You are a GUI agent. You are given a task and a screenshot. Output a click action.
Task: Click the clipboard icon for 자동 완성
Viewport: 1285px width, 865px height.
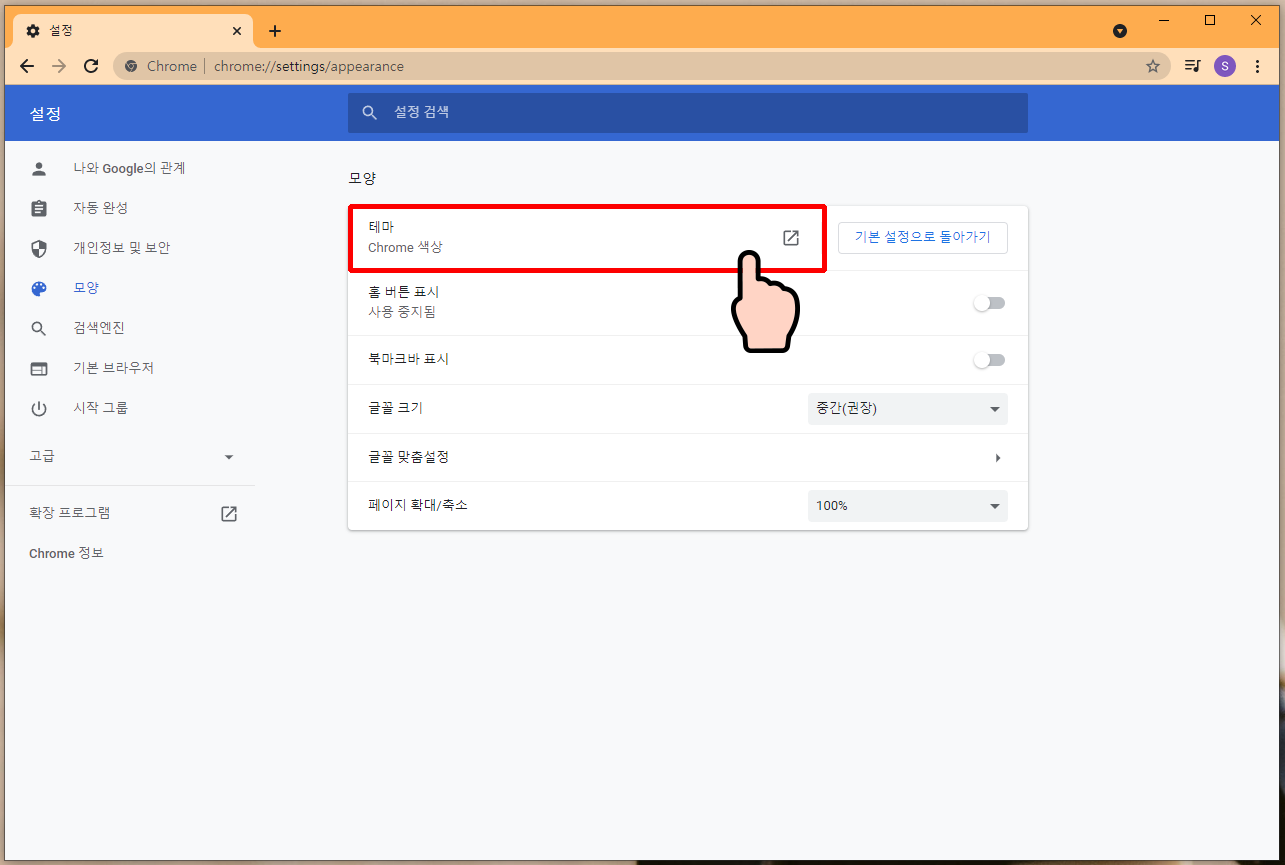coord(39,208)
